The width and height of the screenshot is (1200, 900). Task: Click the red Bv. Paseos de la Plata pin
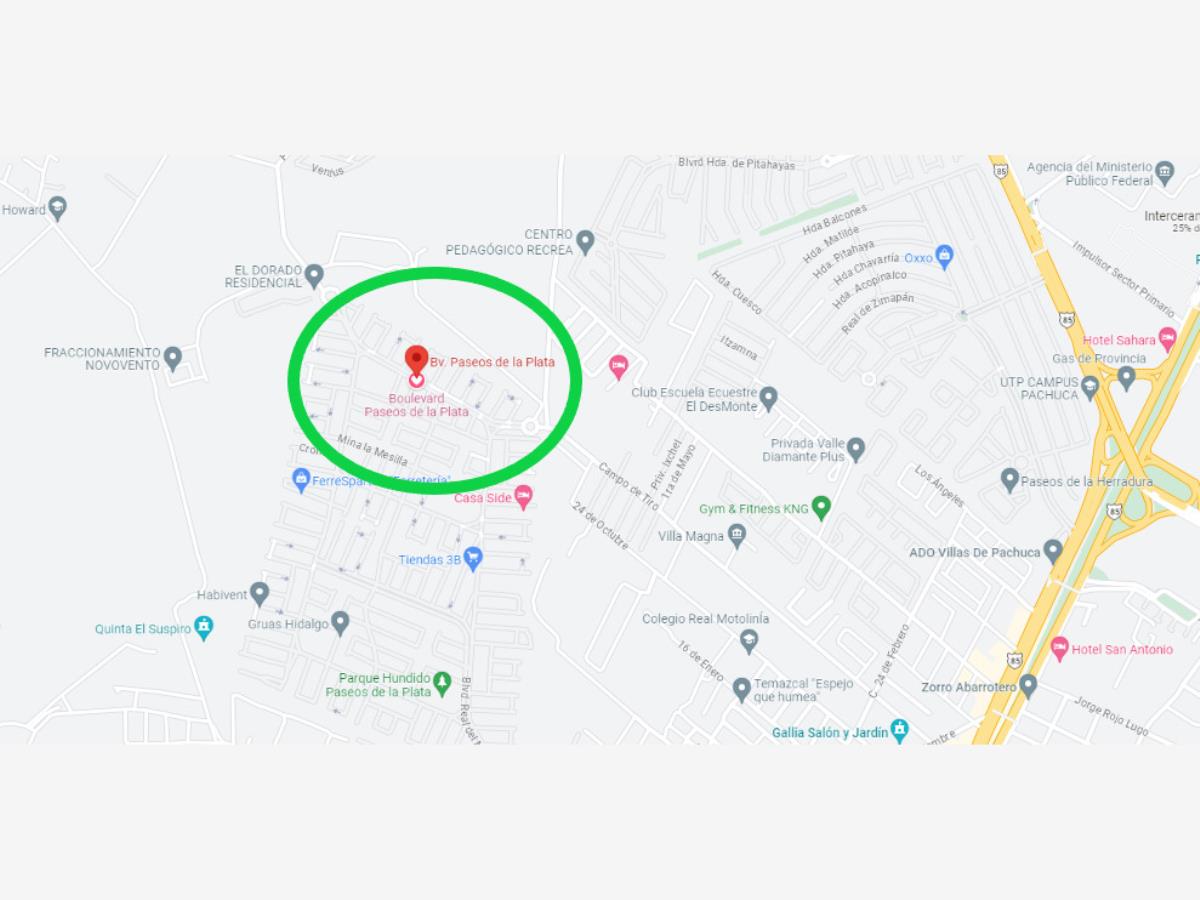click(x=416, y=360)
